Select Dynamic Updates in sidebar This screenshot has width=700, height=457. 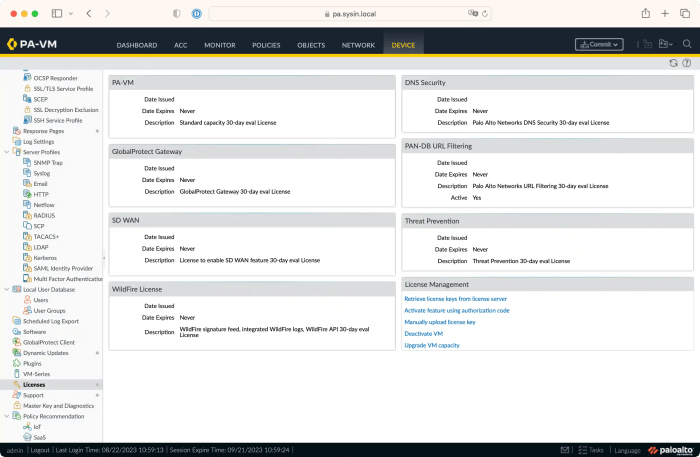click(x=46, y=353)
